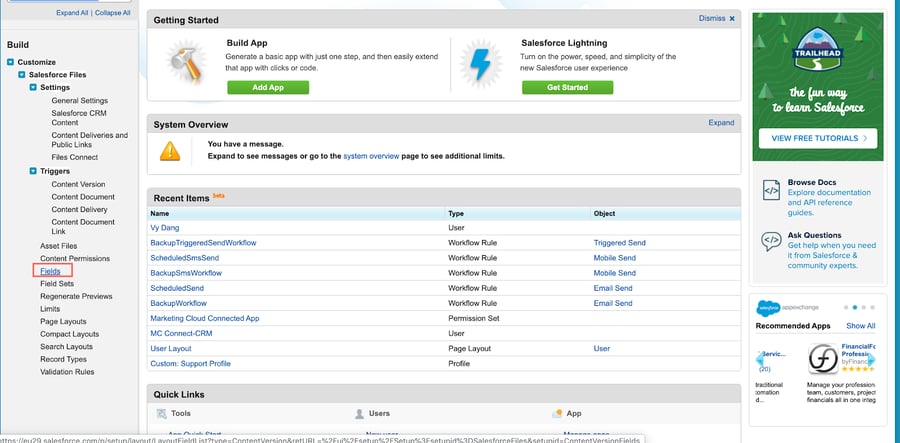Screen dimensions: 900x443
Task: Dismiss the Getting Started panel
Action: coord(712,18)
